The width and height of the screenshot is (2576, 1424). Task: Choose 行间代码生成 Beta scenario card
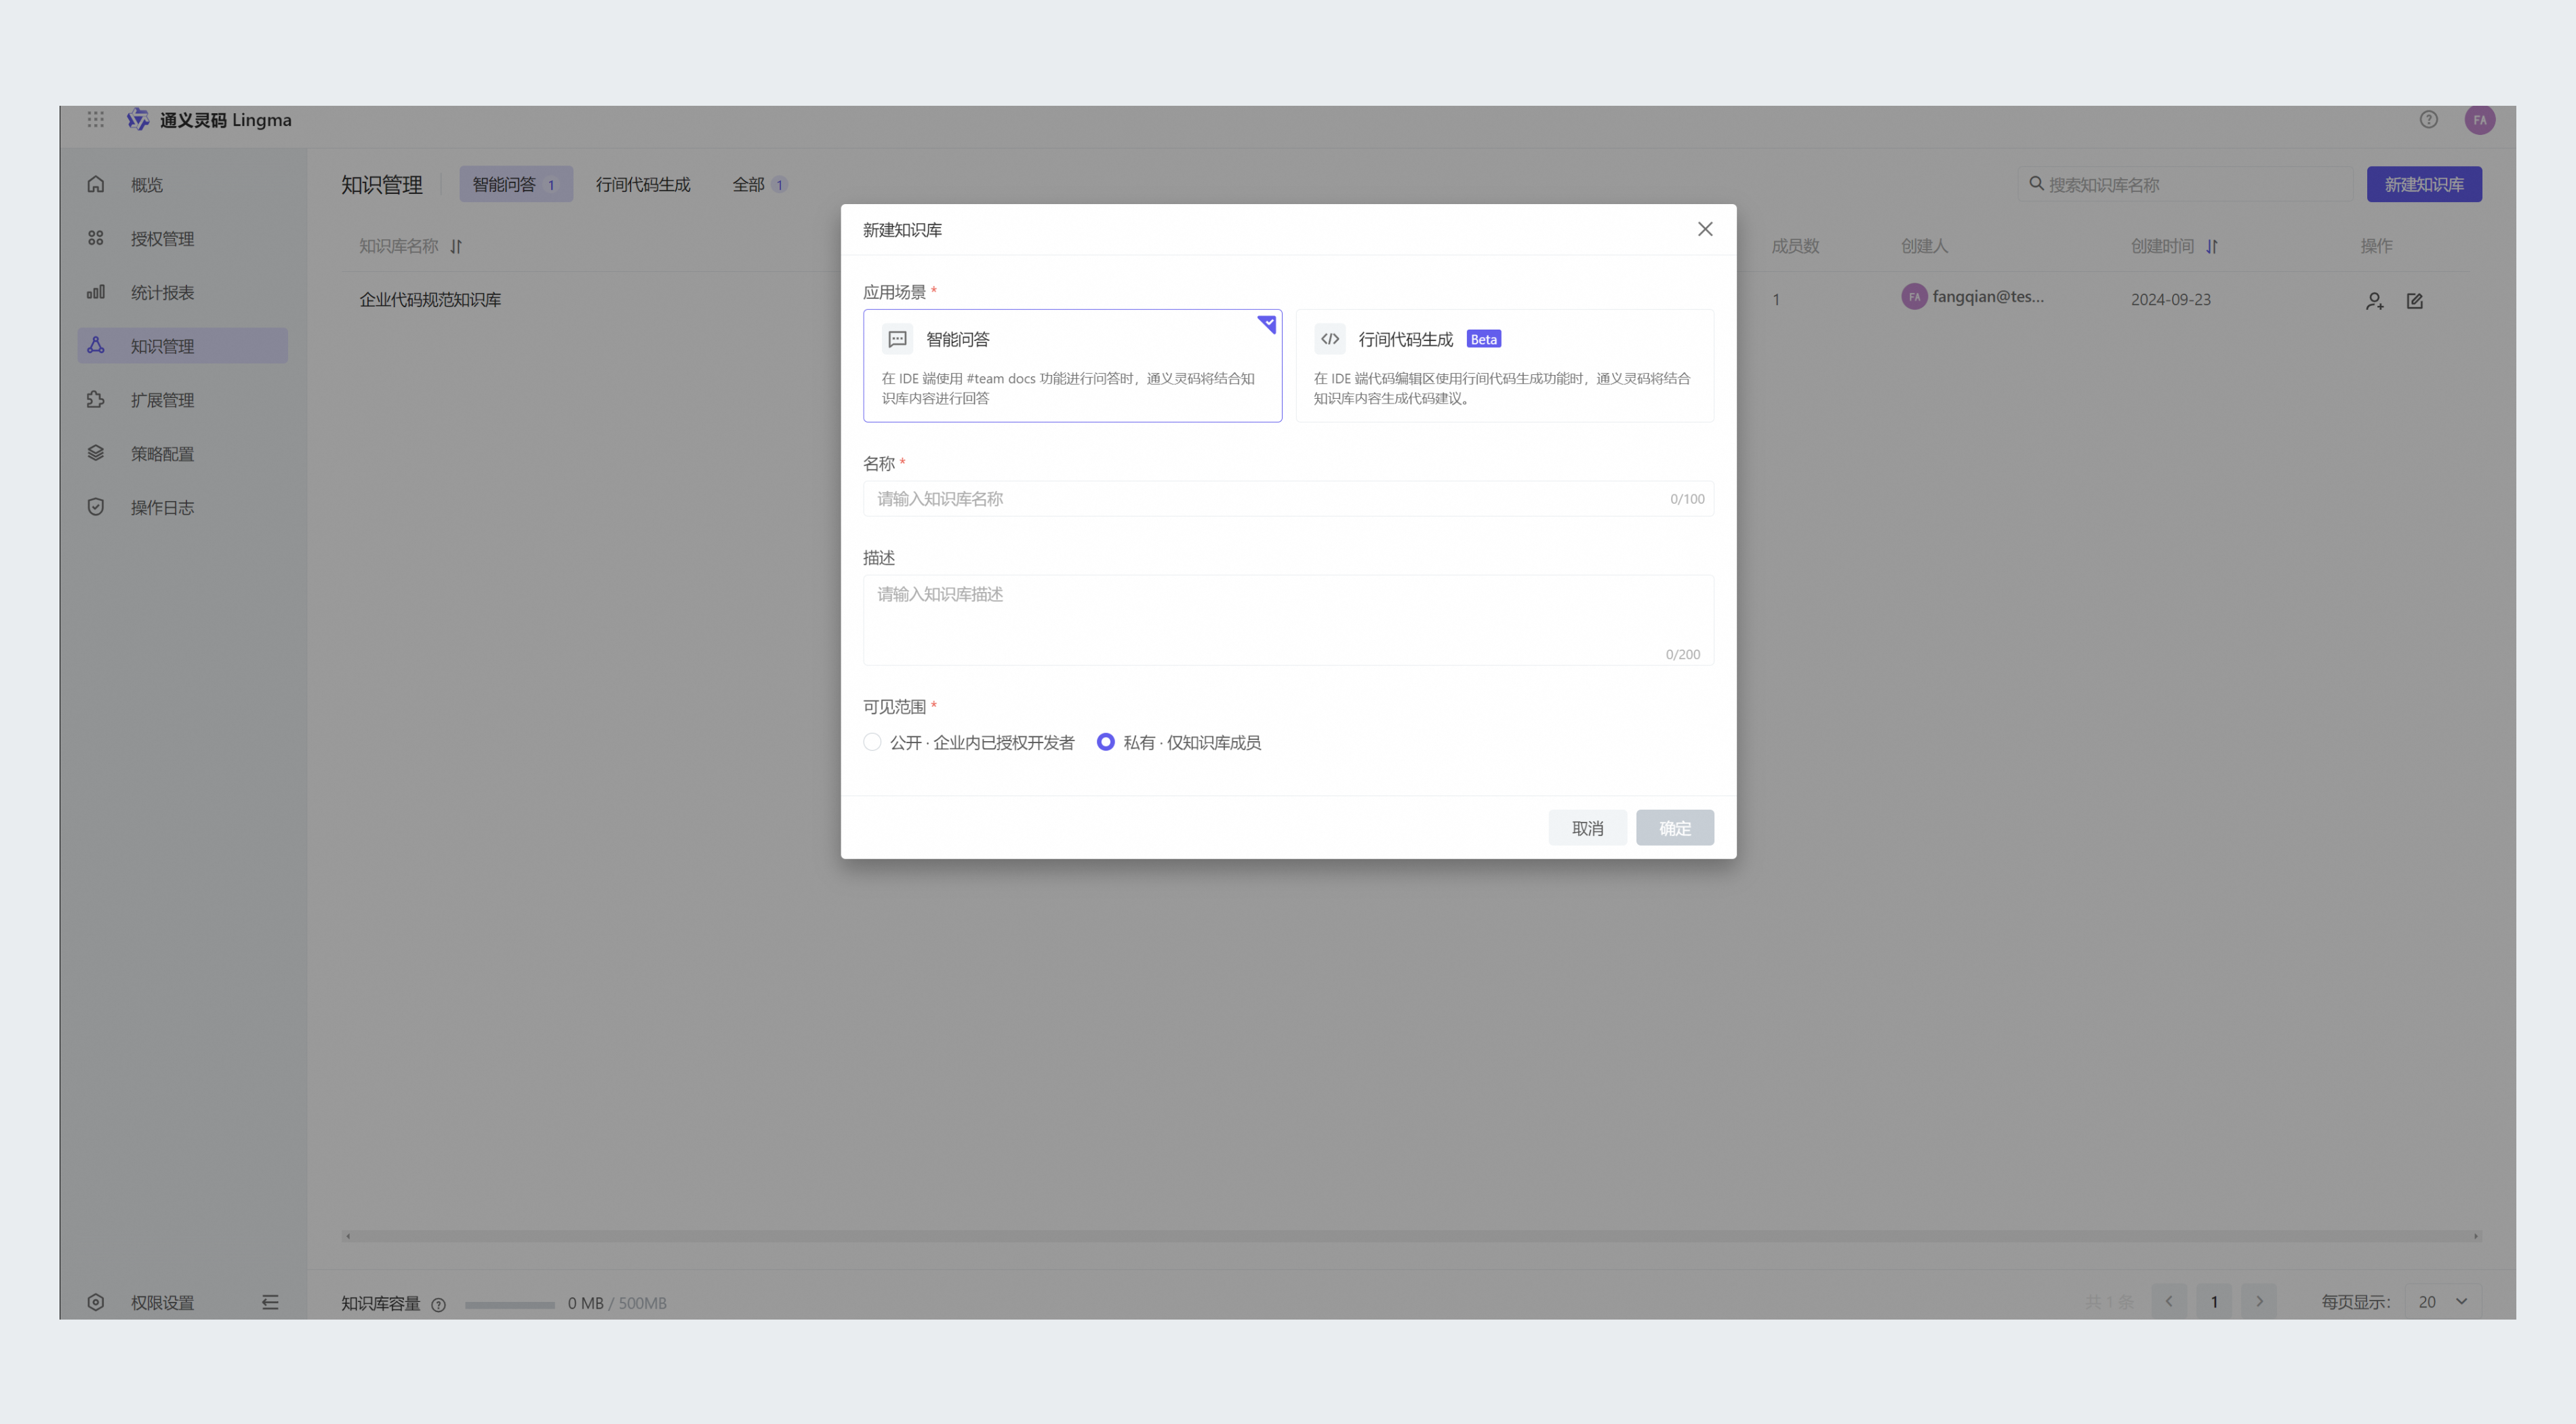[x=1504, y=365]
